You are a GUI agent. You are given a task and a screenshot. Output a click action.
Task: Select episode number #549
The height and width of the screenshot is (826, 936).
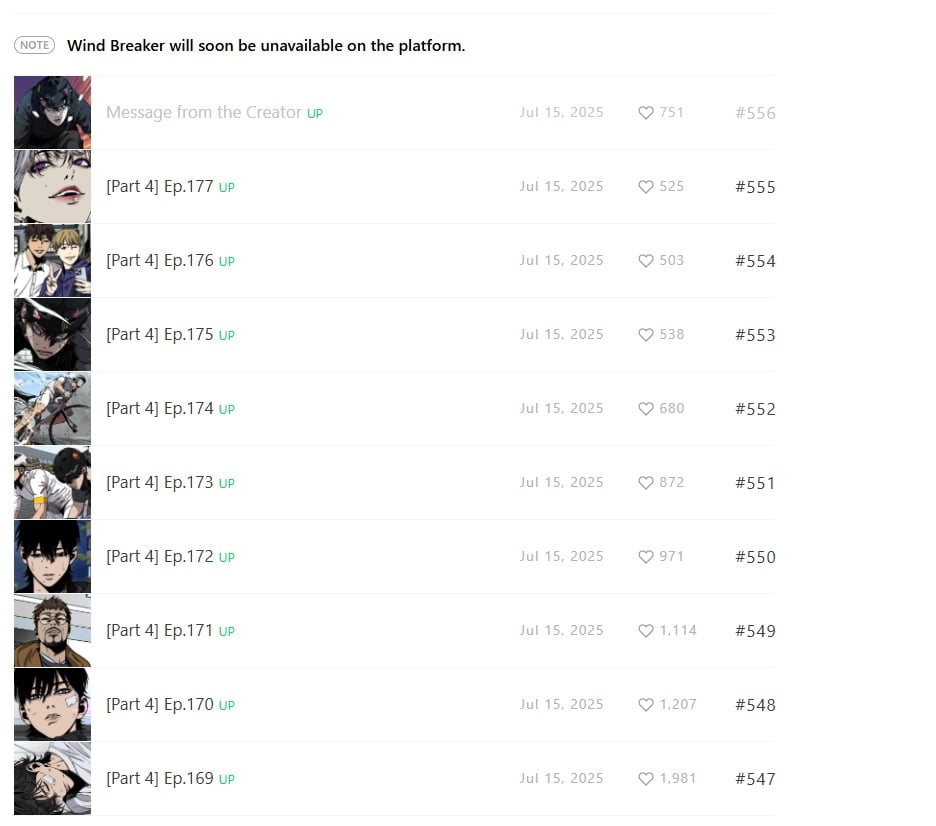tap(755, 631)
